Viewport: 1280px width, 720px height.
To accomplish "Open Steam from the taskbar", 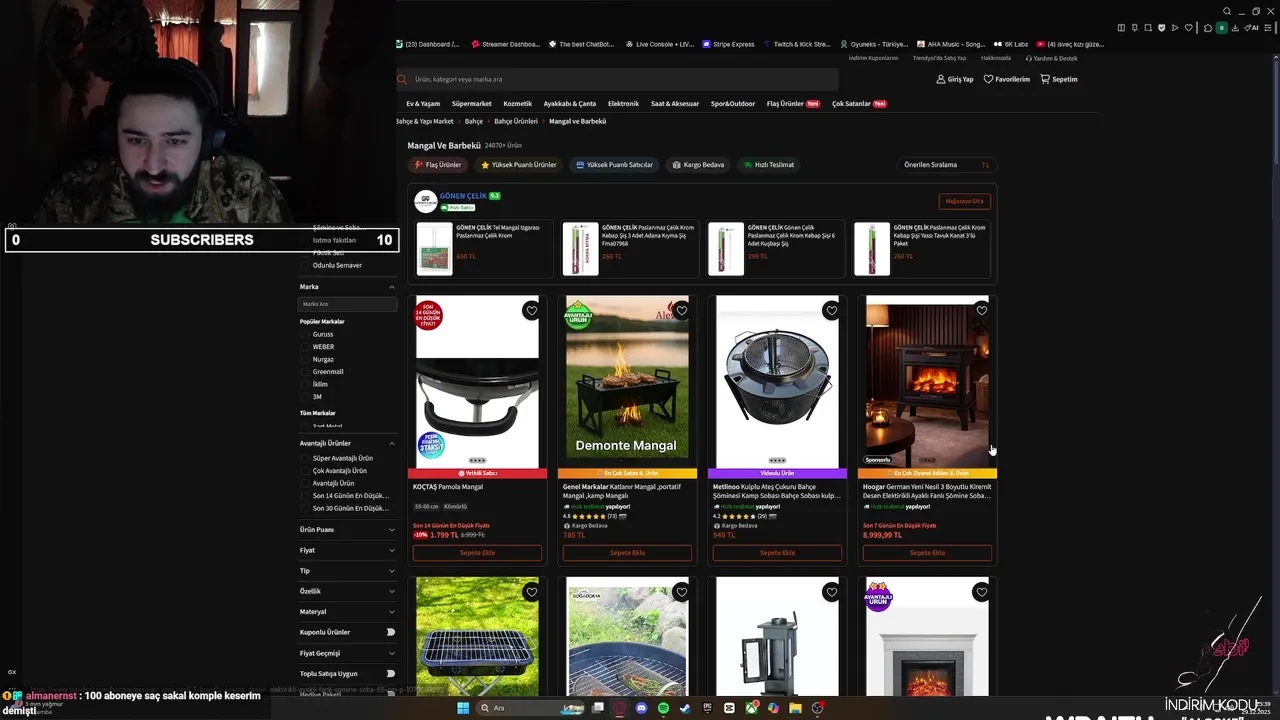I will point(685,708).
